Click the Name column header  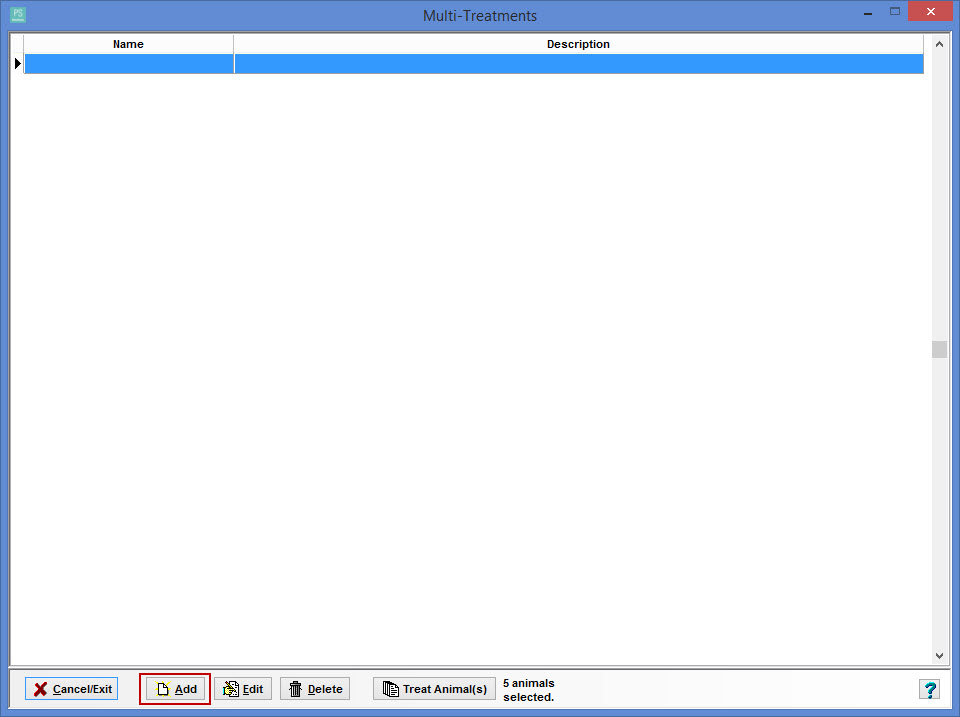(129, 44)
